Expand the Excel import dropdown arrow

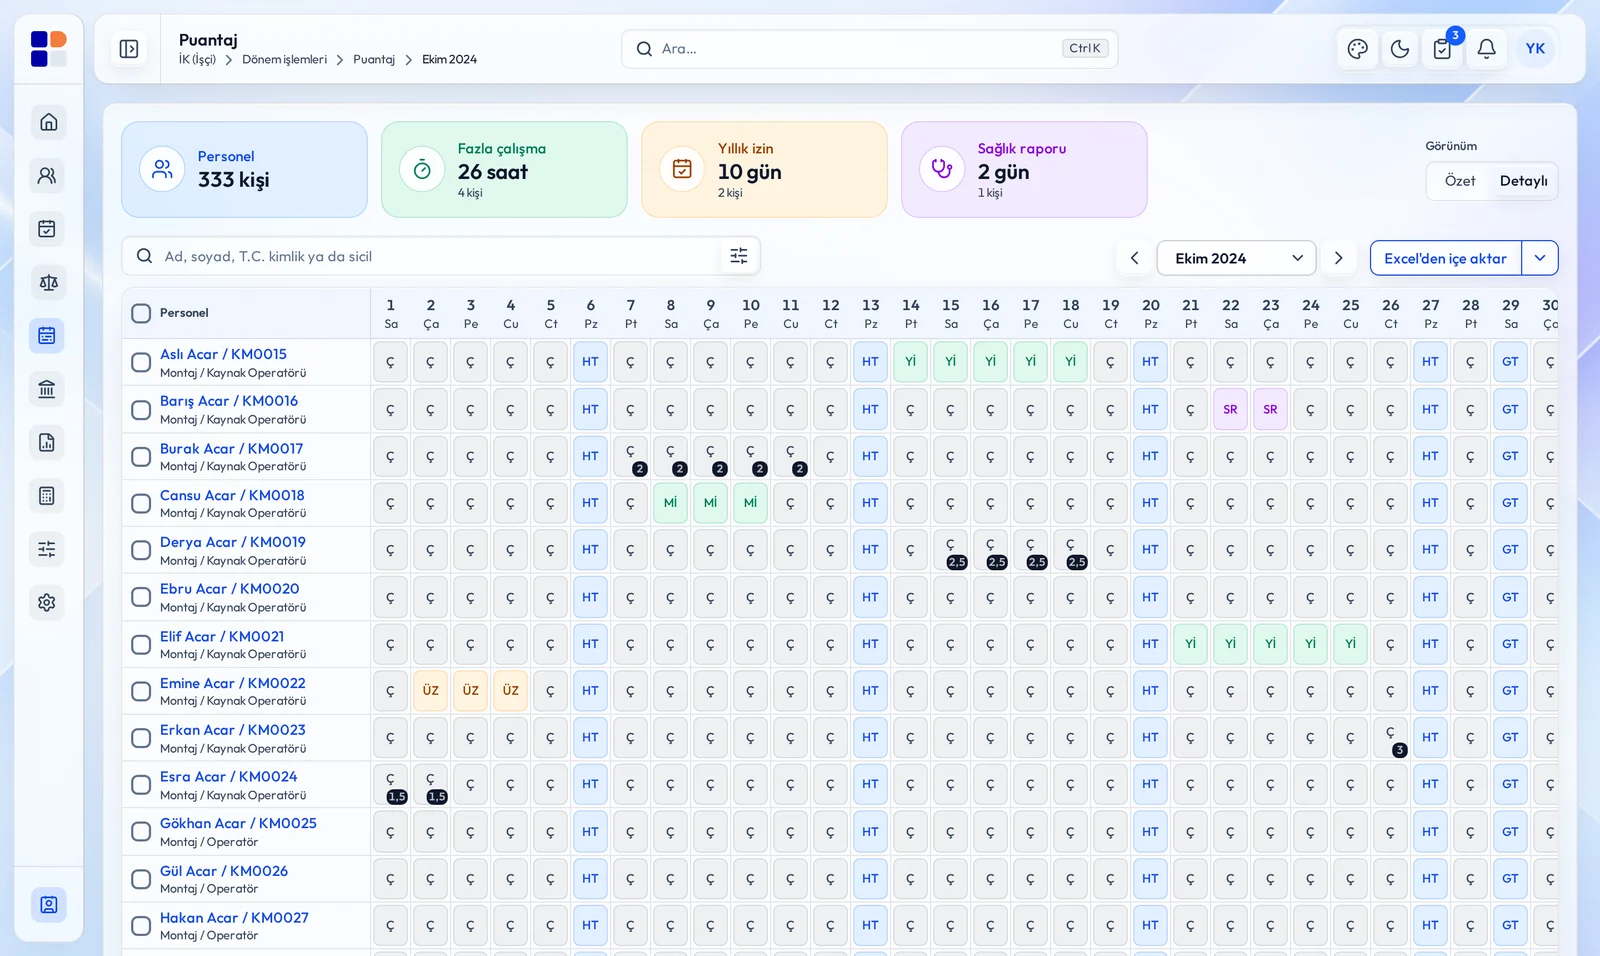1540,258
